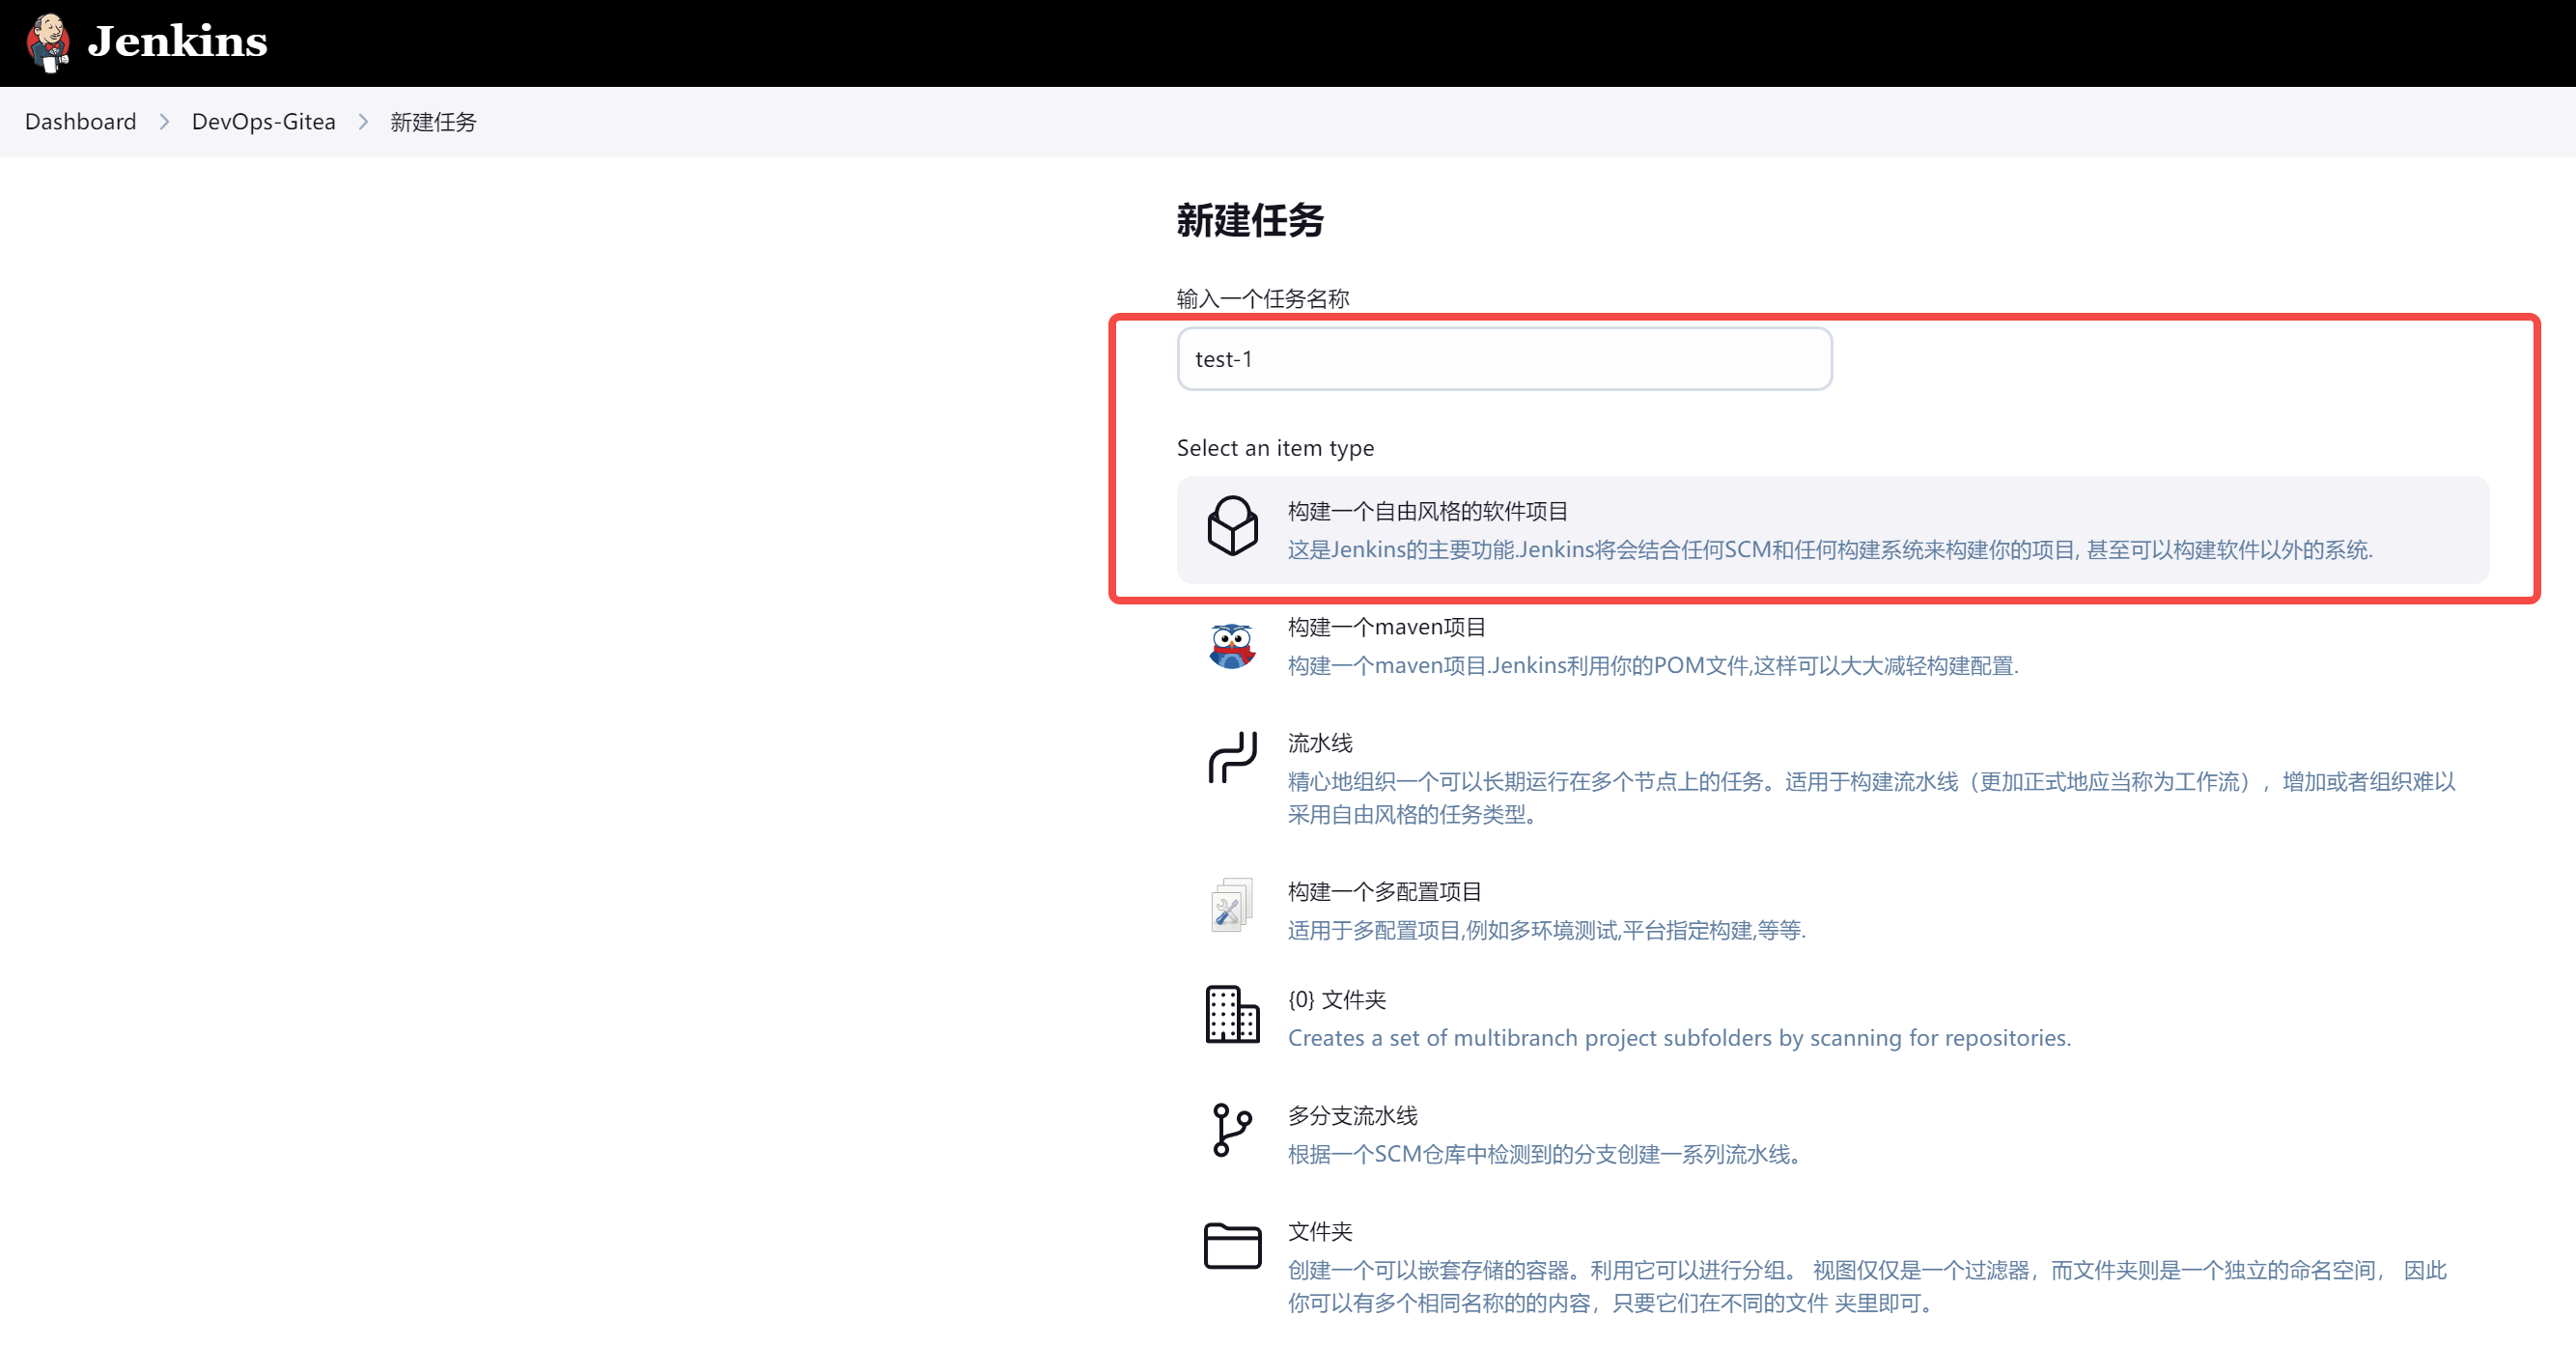Choose the last 文件夹 item type

tap(1320, 1232)
